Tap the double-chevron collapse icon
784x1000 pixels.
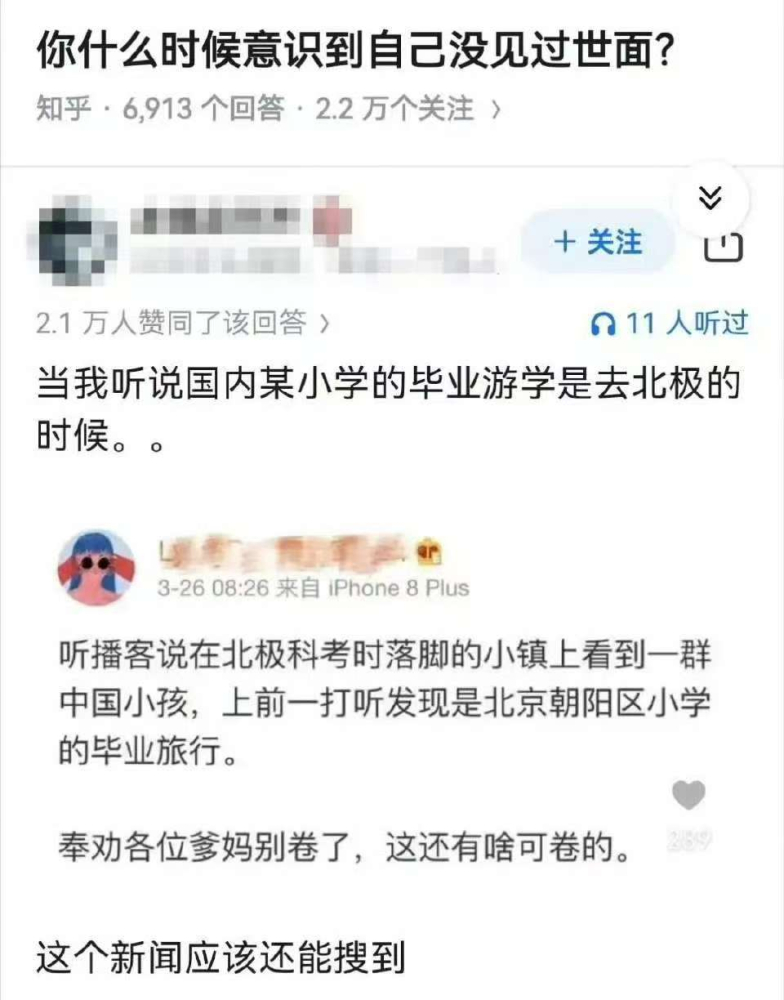(x=710, y=198)
